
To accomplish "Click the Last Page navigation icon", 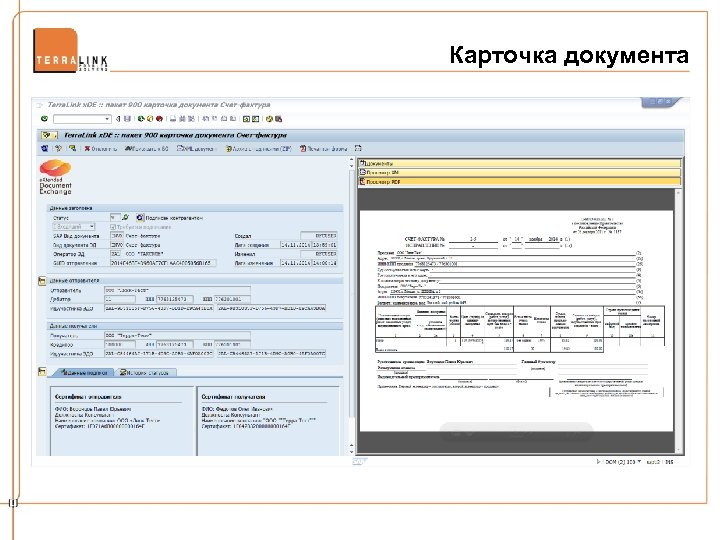I will pyautogui.click(x=233, y=119).
